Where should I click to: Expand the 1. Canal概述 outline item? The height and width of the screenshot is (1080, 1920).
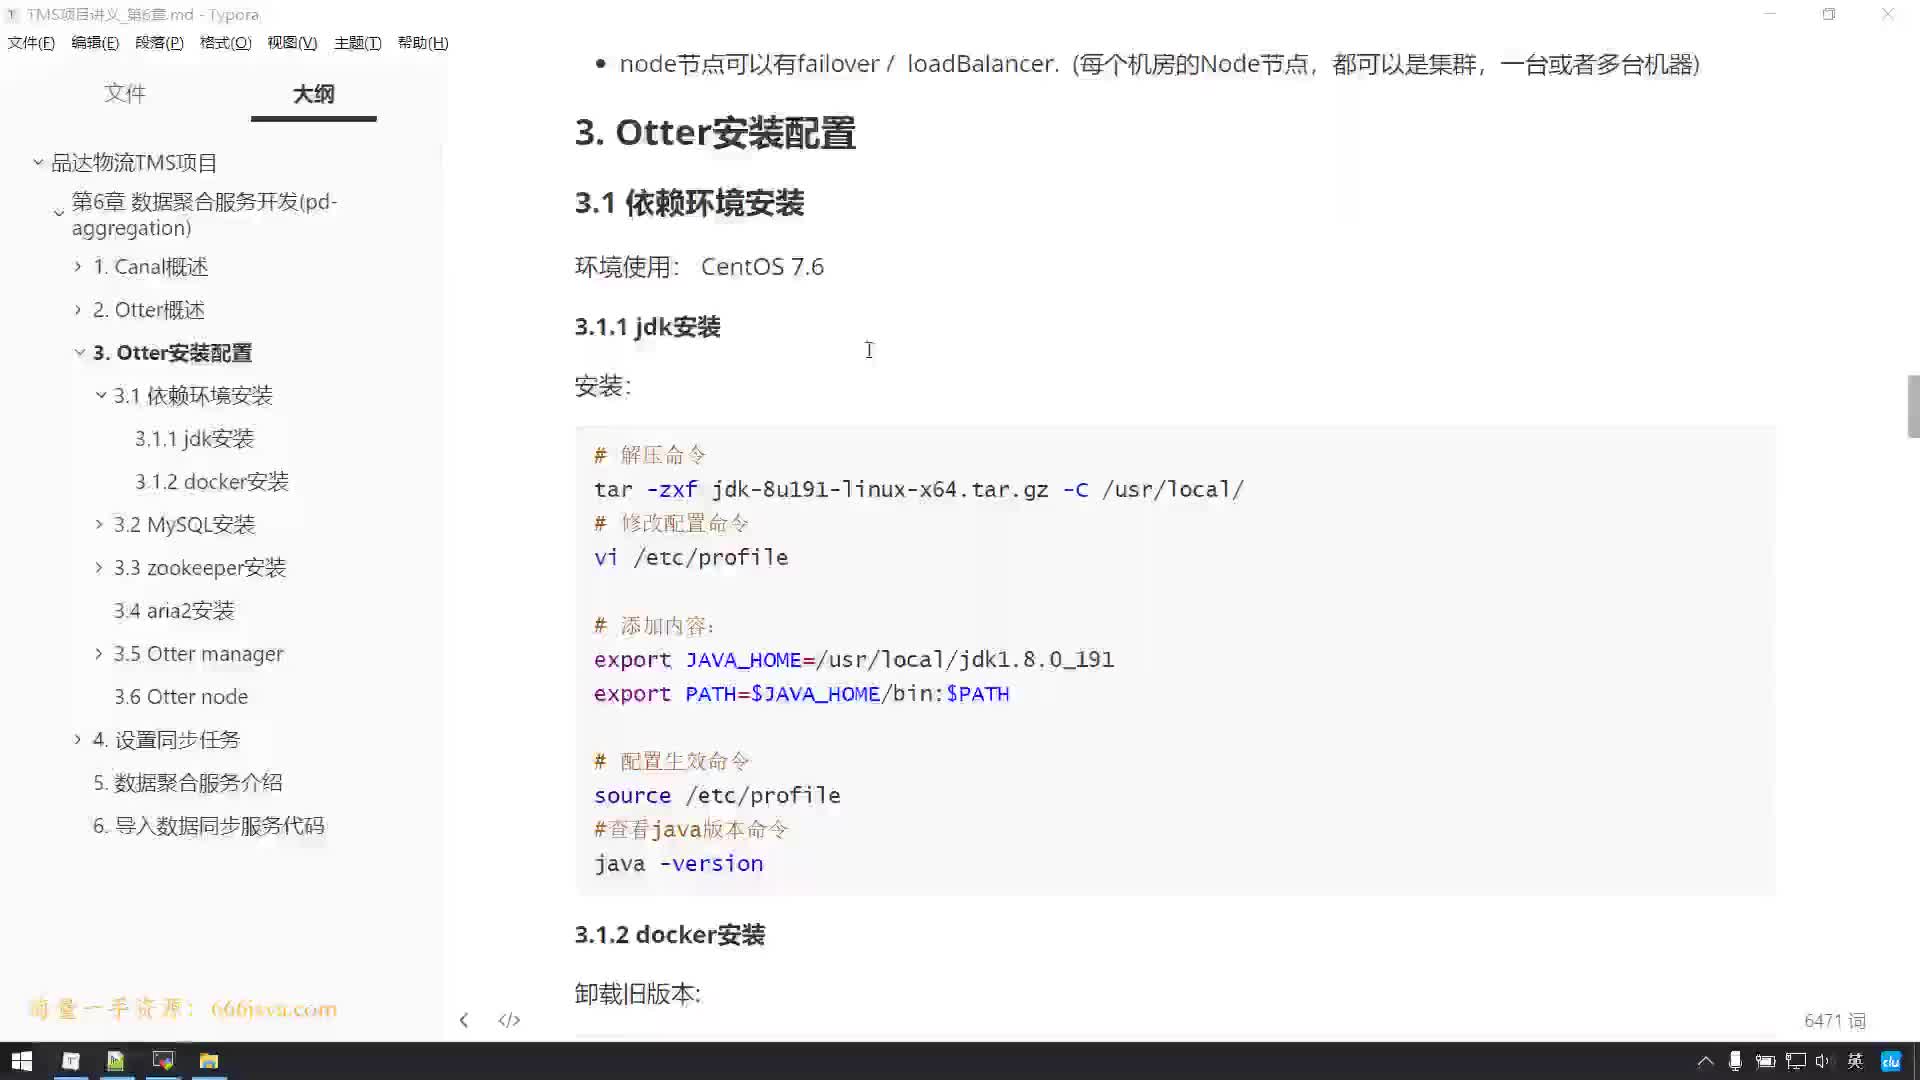(x=78, y=266)
